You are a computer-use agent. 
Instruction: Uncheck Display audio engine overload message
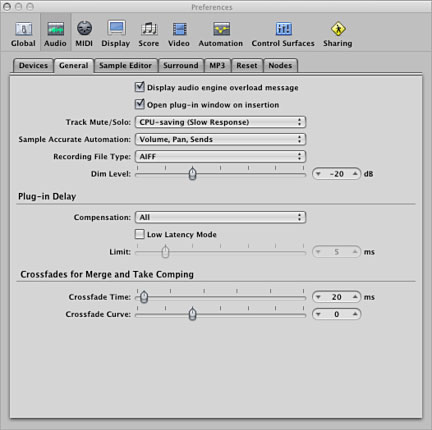140,87
